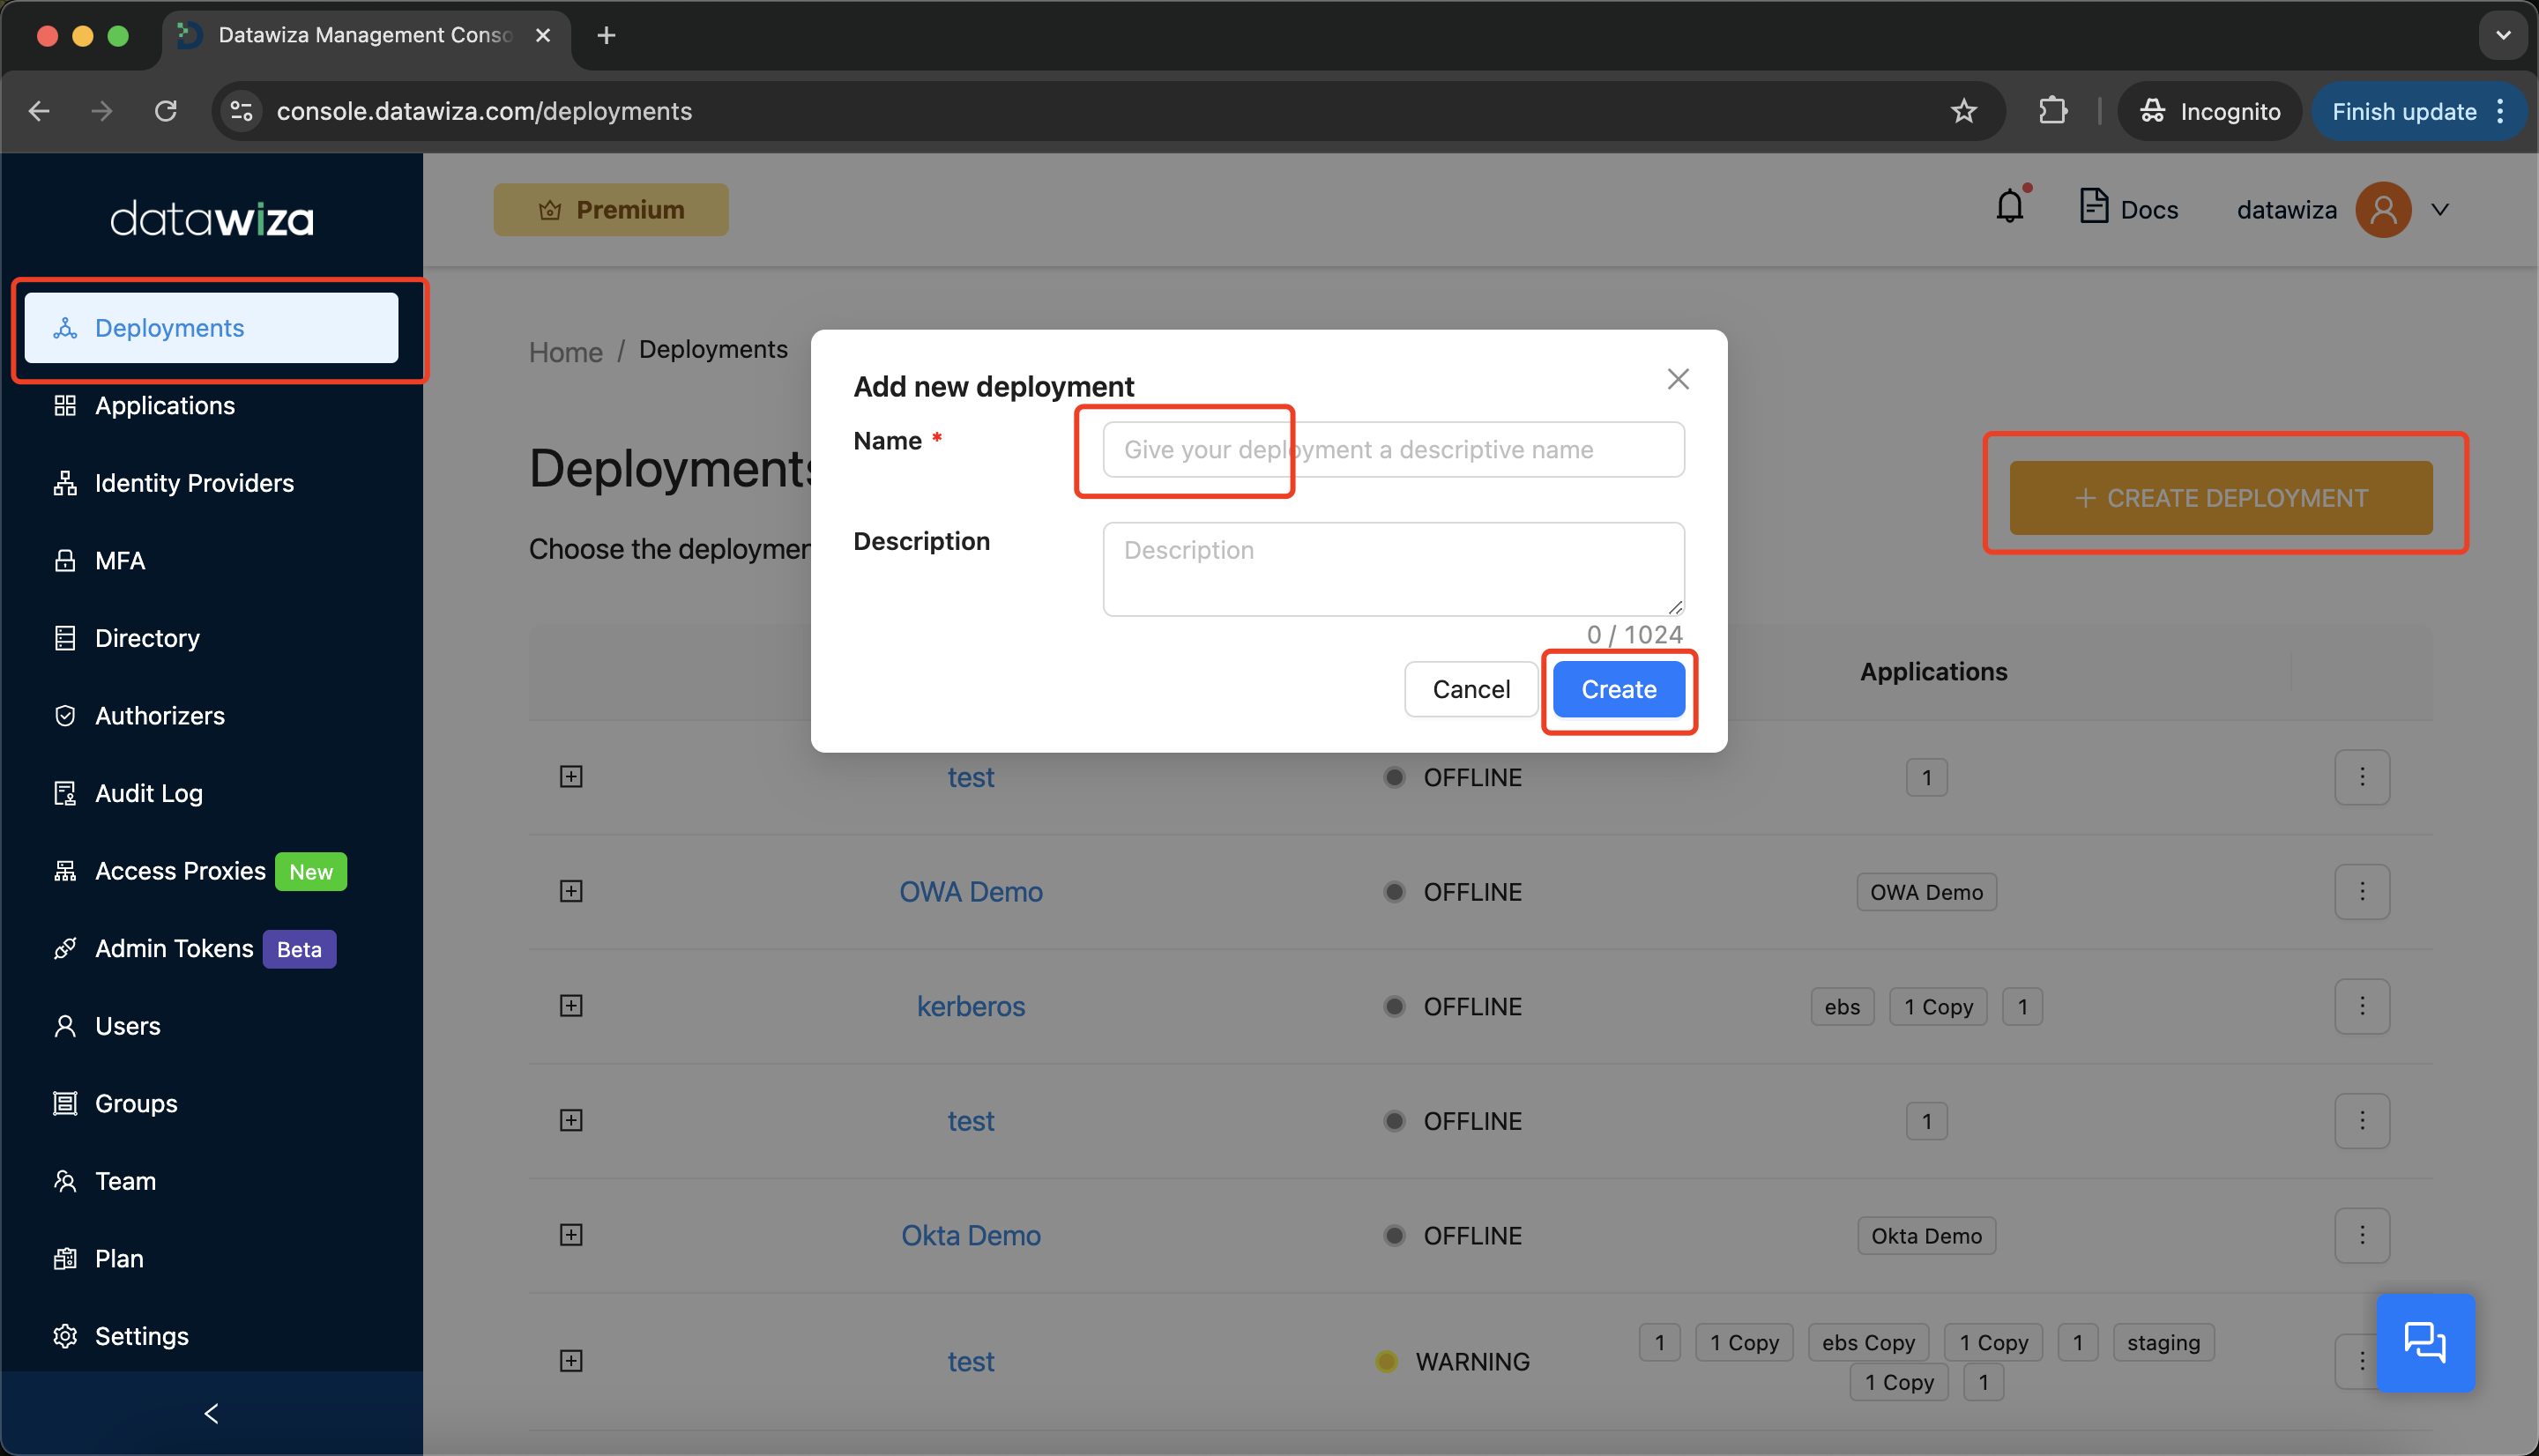Open the live chat widget
2539x1456 pixels.
coord(2425,1342)
